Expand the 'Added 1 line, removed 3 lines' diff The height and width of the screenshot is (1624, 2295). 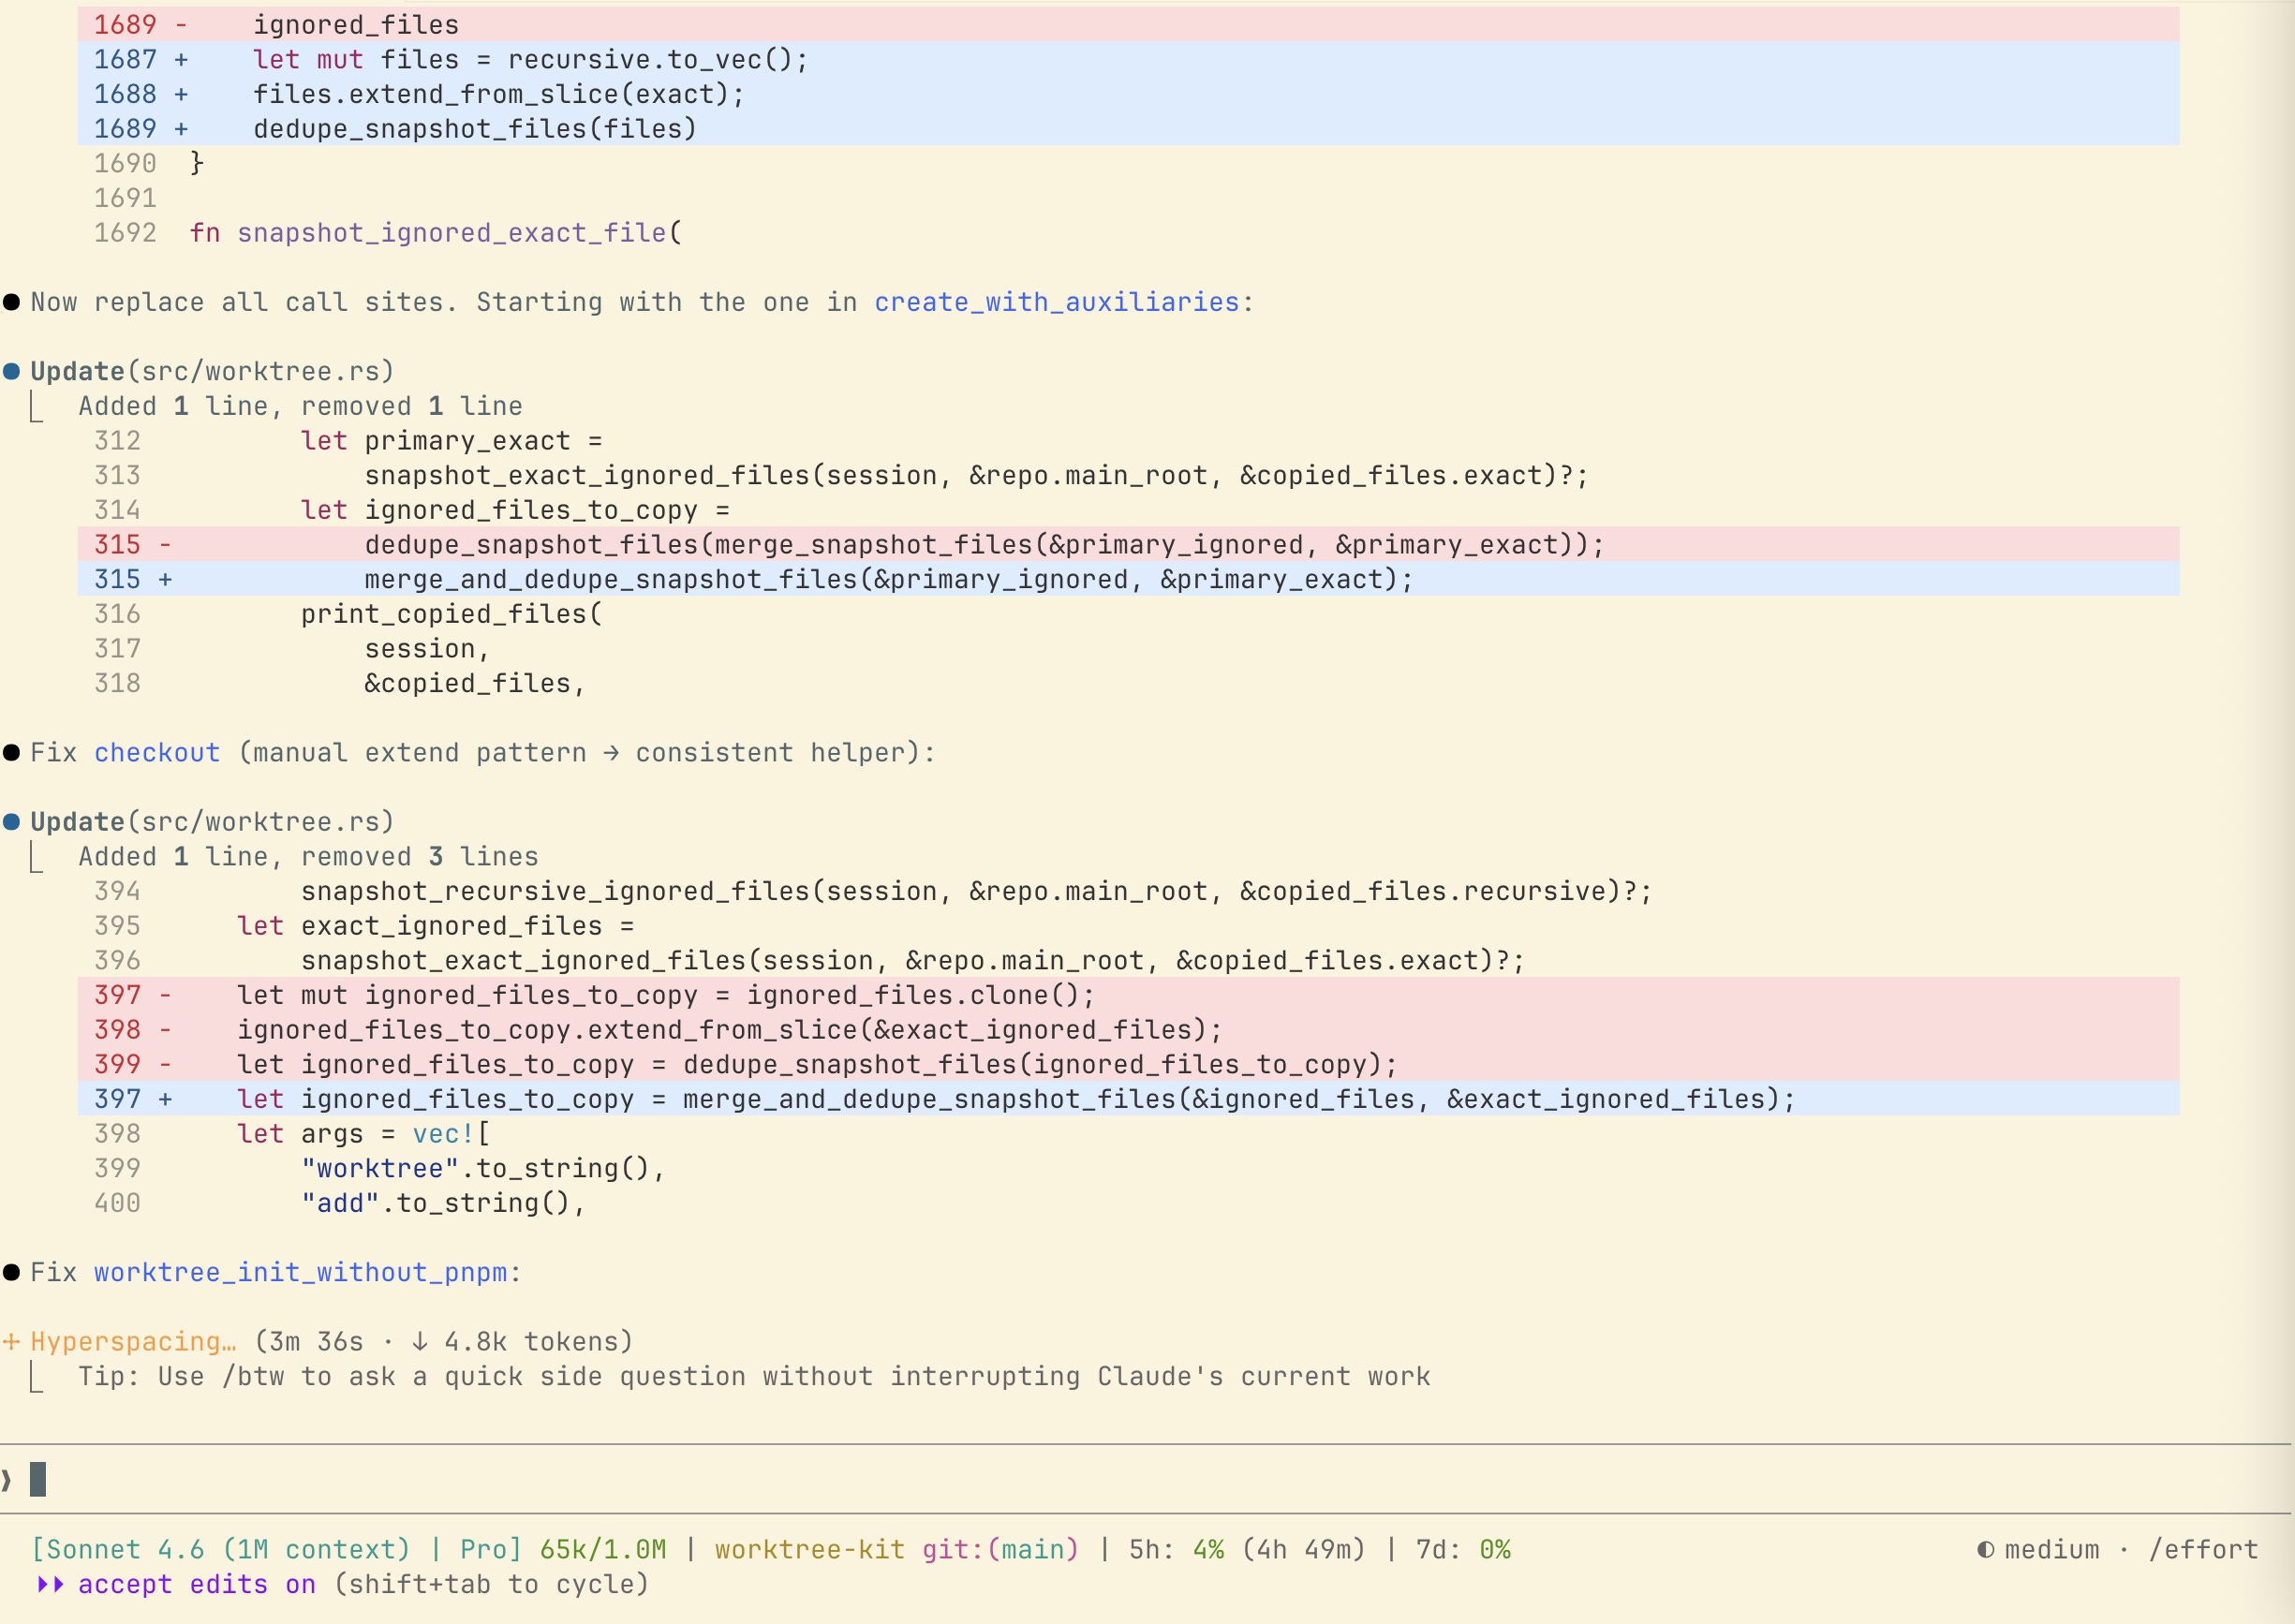[308, 857]
